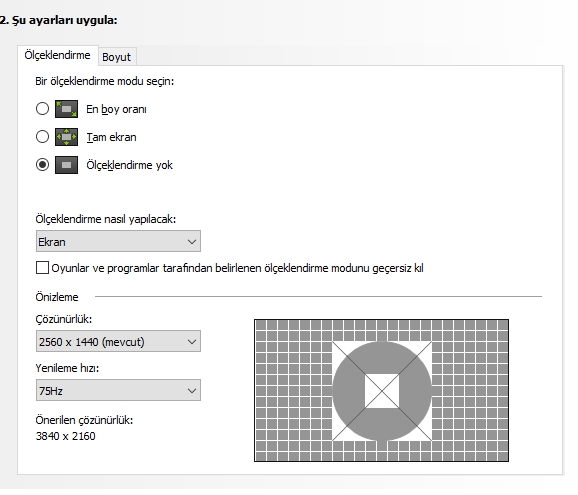Select the Ölçeklendirme yok radio button
The width and height of the screenshot is (578, 495).
pos(42,165)
